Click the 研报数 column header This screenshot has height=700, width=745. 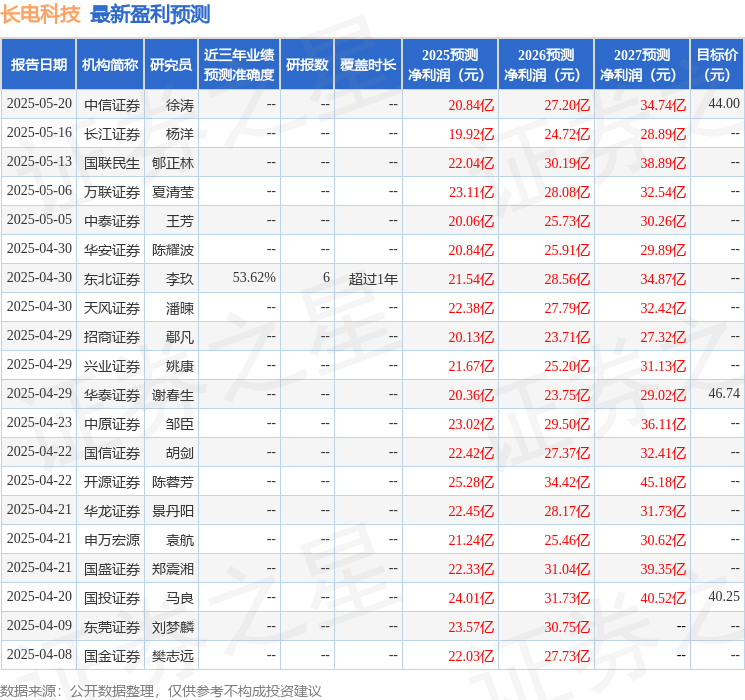click(x=307, y=65)
